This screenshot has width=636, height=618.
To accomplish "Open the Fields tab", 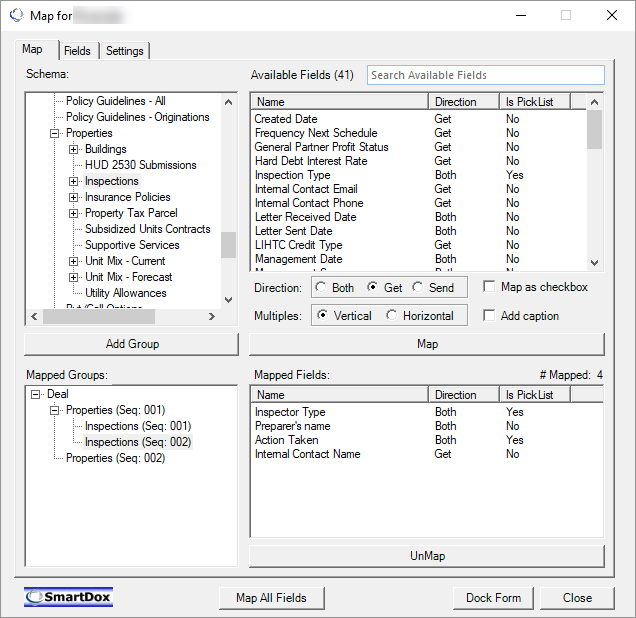I will pyautogui.click(x=78, y=51).
